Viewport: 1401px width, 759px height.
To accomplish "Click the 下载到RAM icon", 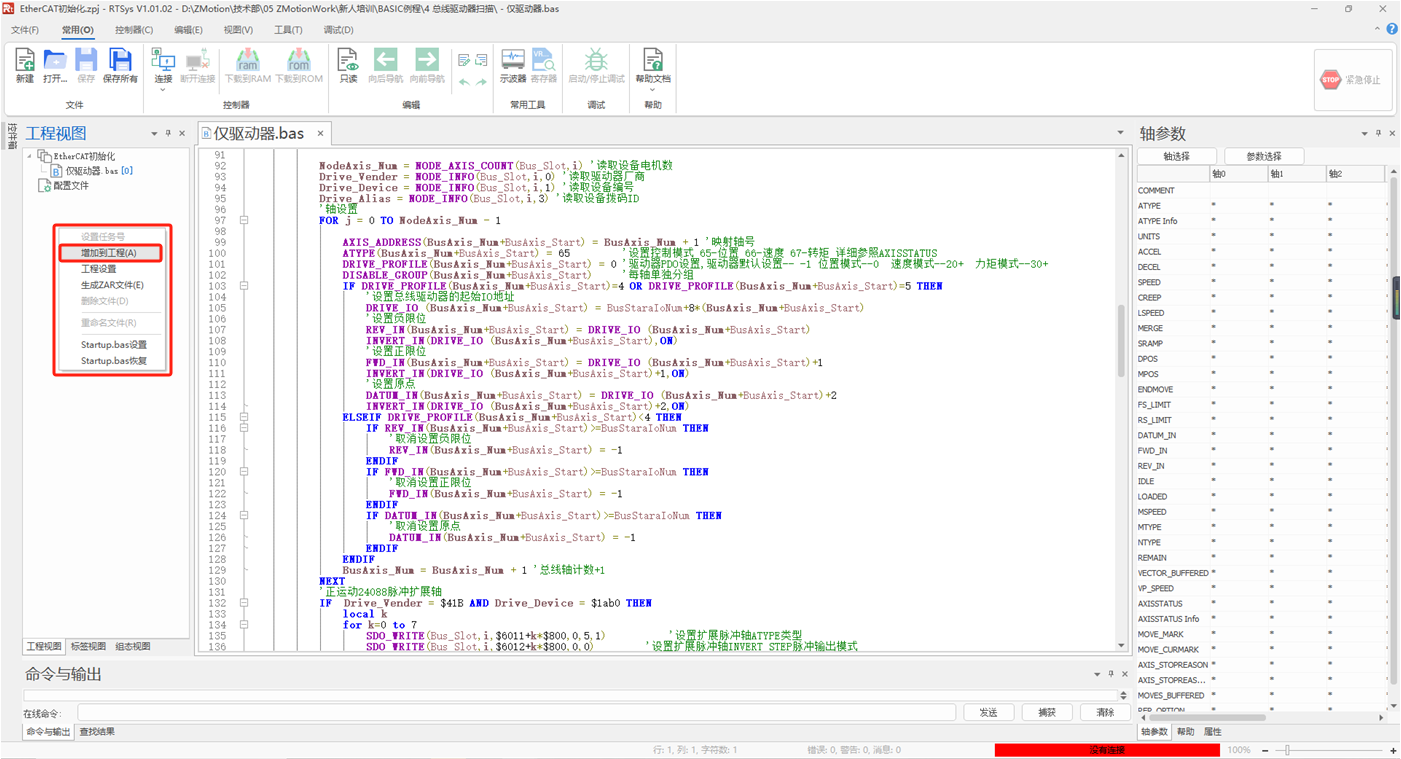I will pyautogui.click(x=247, y=61).
